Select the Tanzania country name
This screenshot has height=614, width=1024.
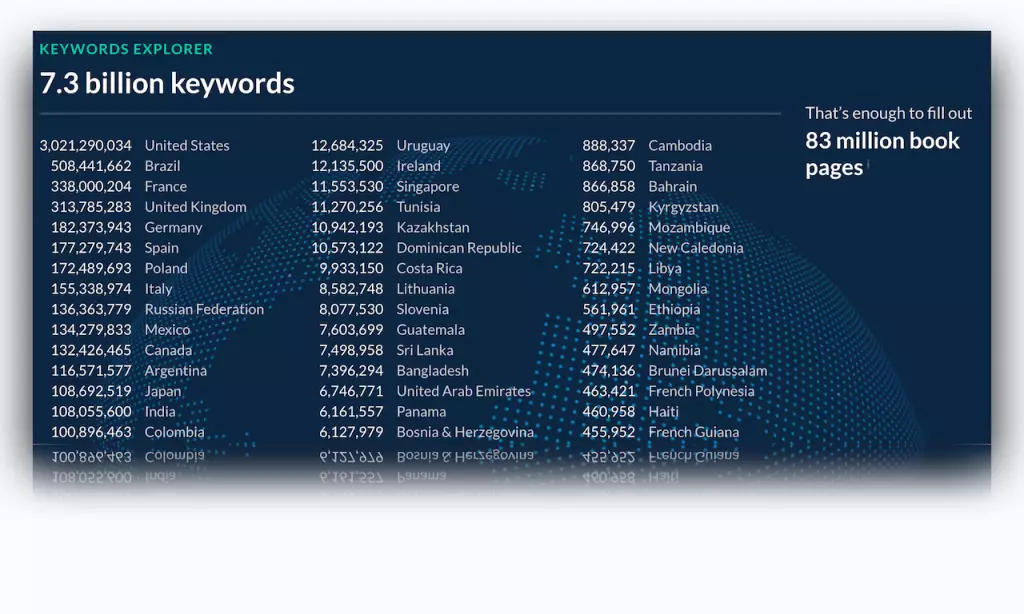[x=675, y=166]
